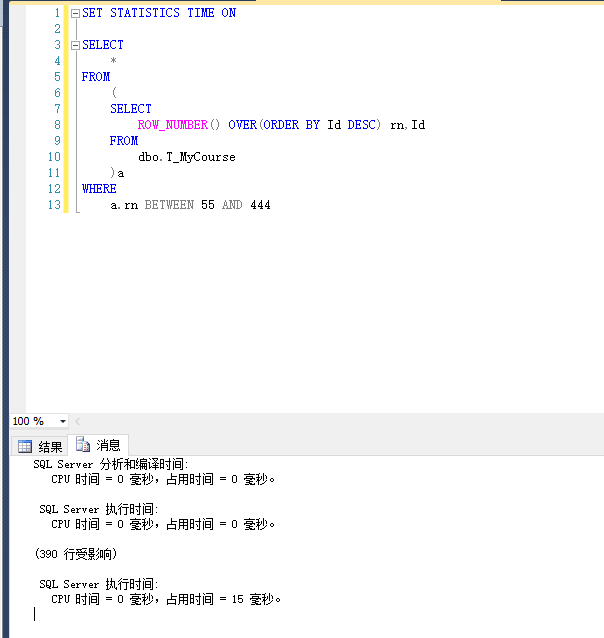Click the asterisk on line 4

pos(113,61)
